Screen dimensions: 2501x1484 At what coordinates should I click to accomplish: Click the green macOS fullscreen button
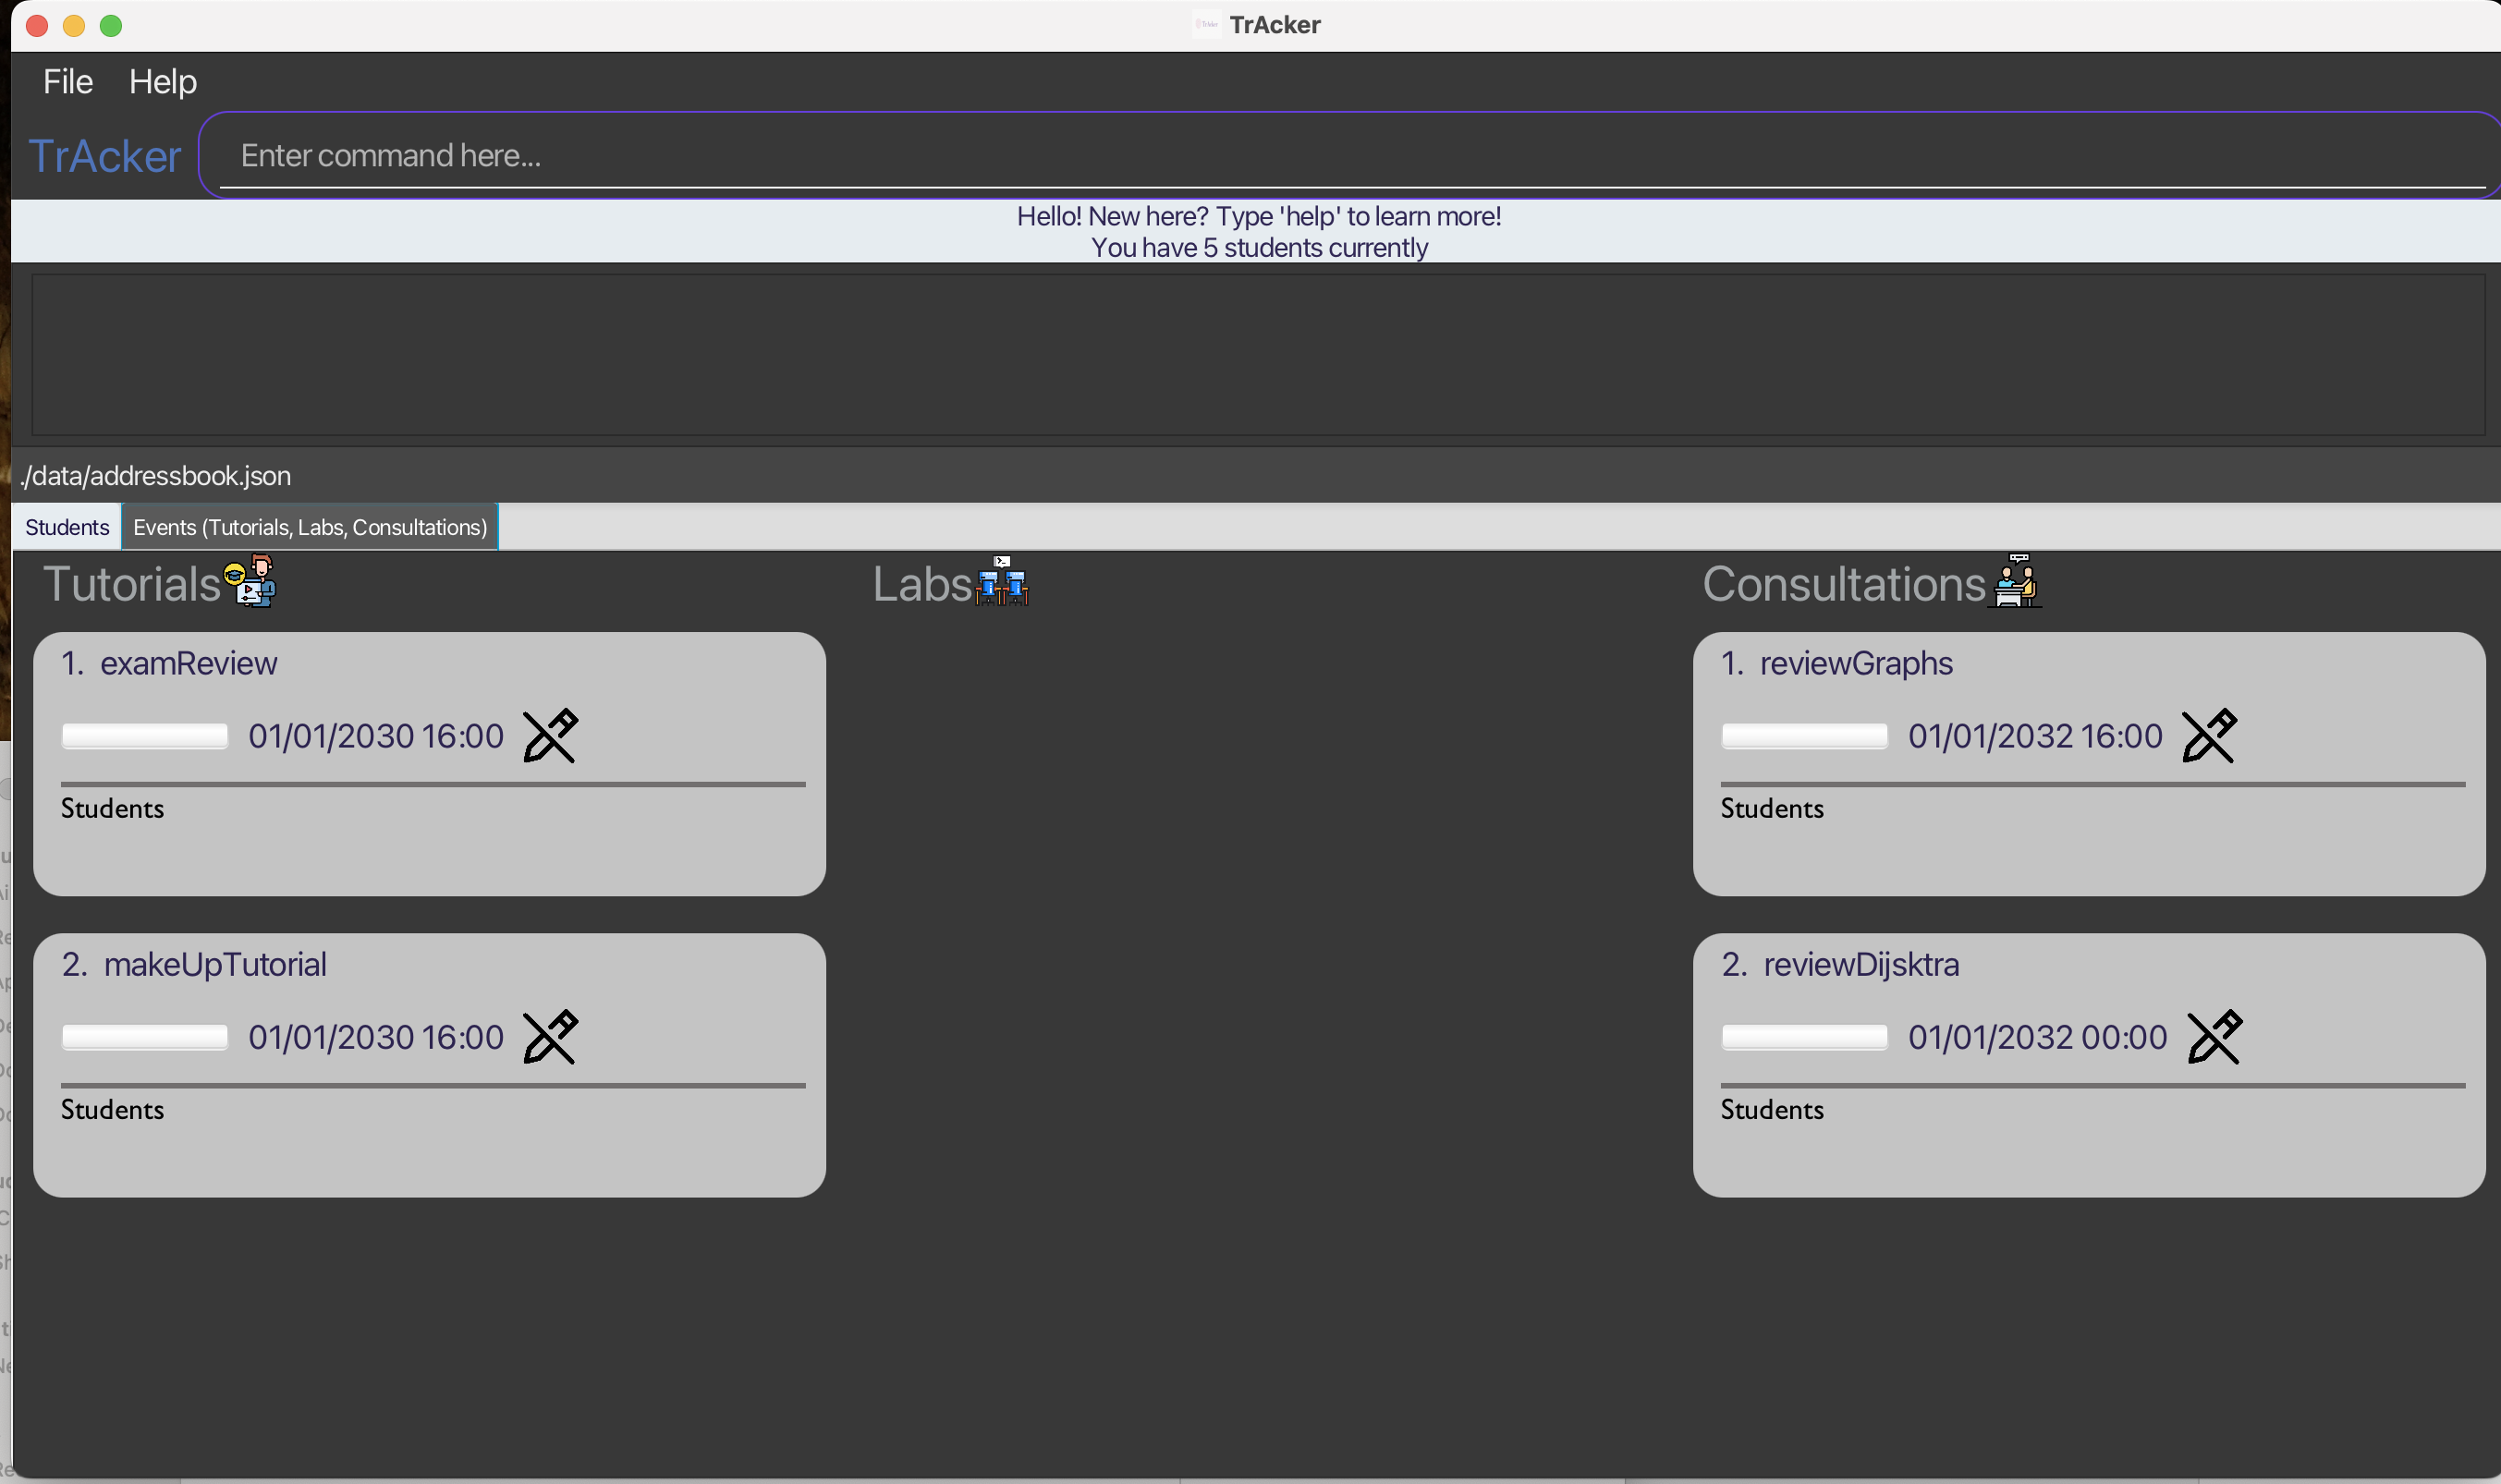tap(111, 26)
